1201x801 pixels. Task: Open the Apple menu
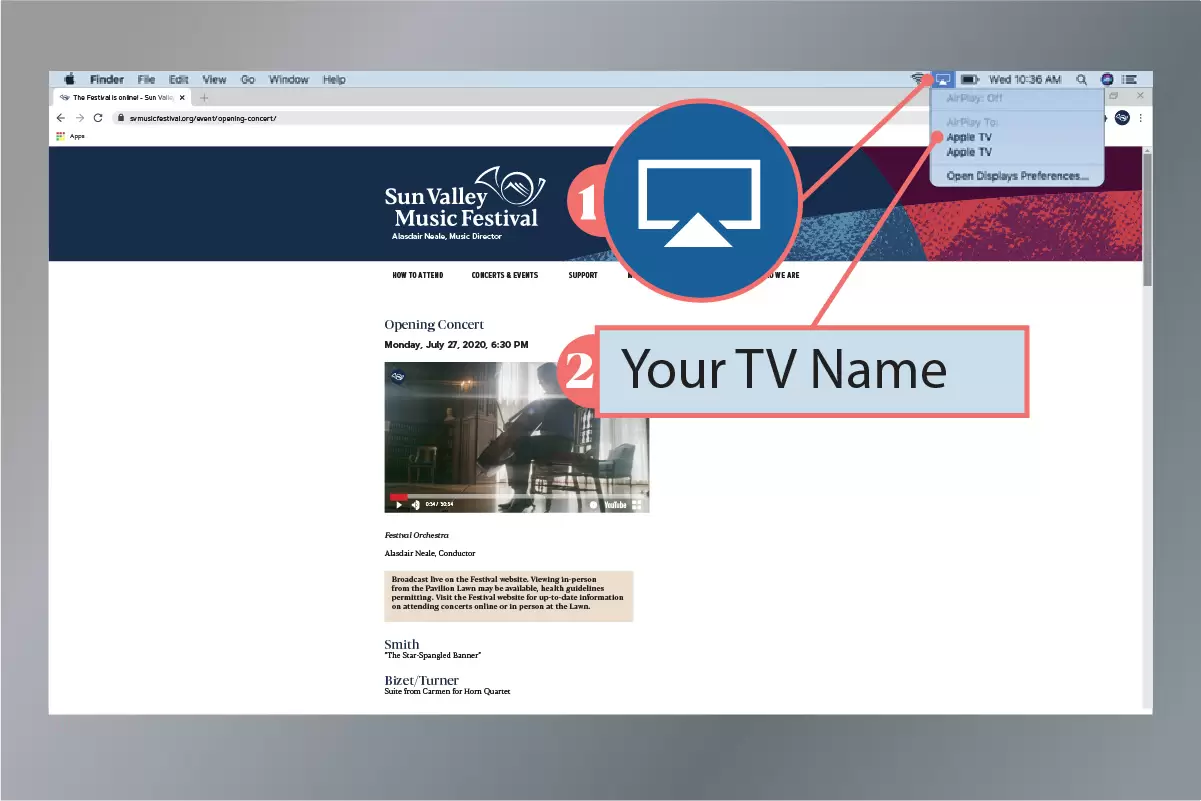[70, 80]
